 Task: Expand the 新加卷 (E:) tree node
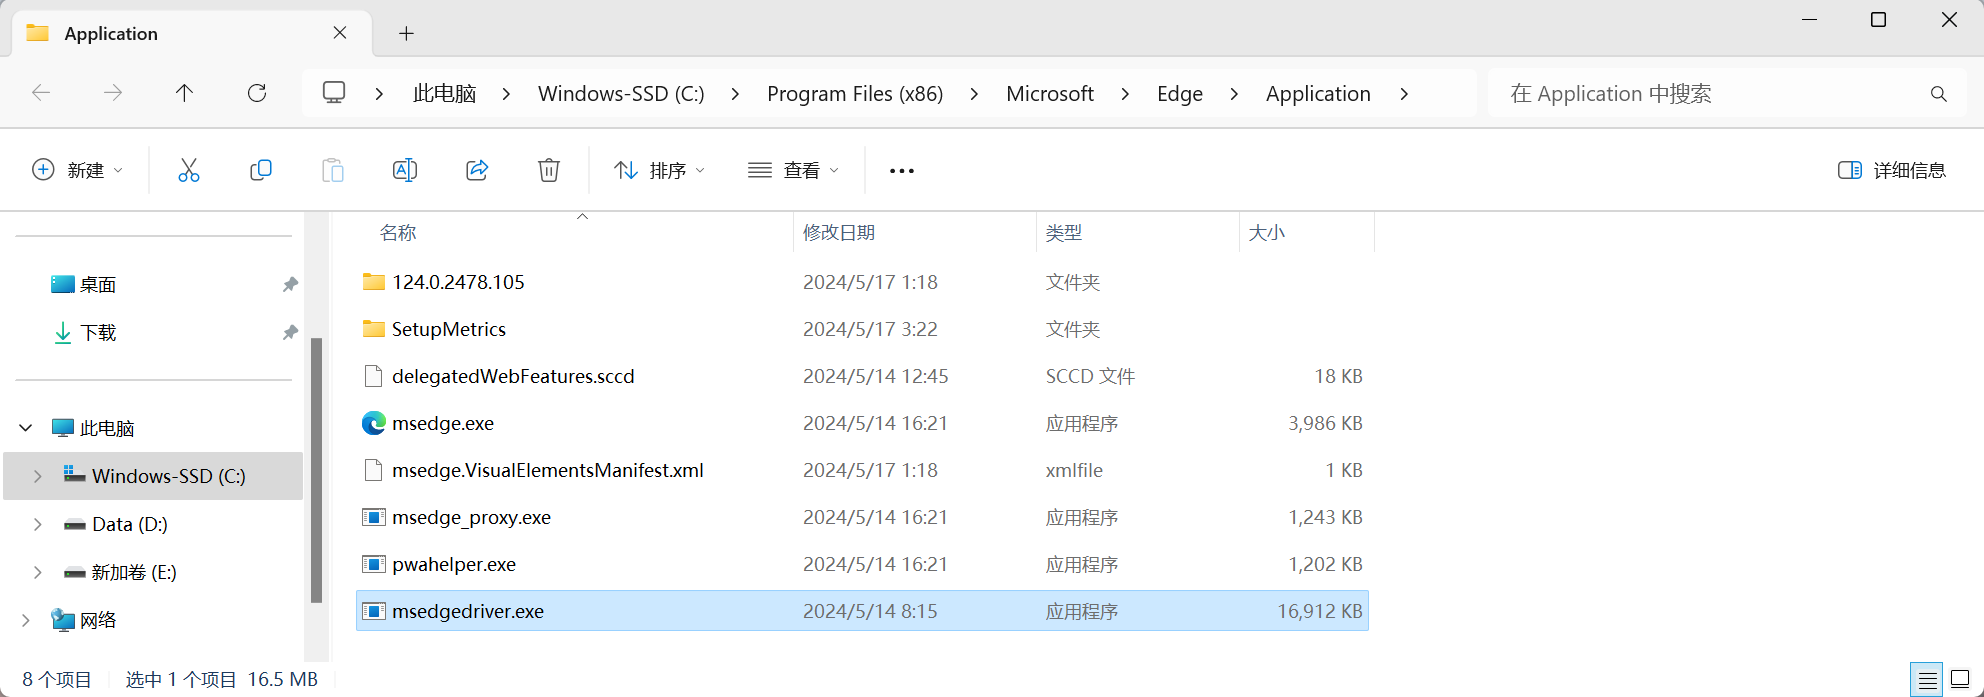(38, 572)
